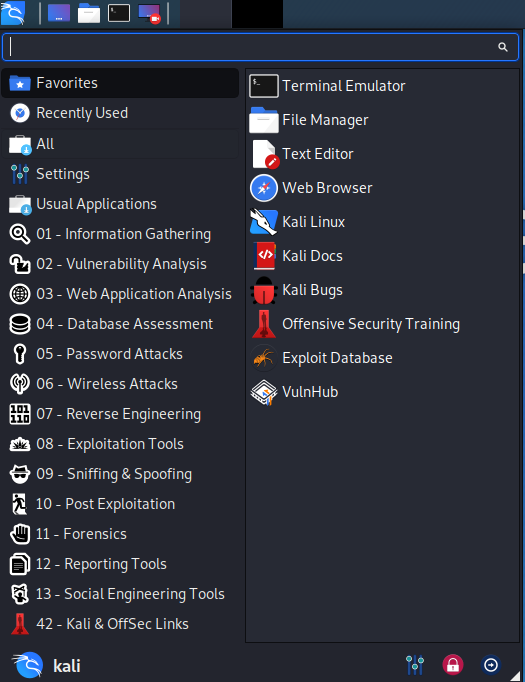Open 08 - Exploitation Tools category
525x682 pixels.
(x=120, y=444)
